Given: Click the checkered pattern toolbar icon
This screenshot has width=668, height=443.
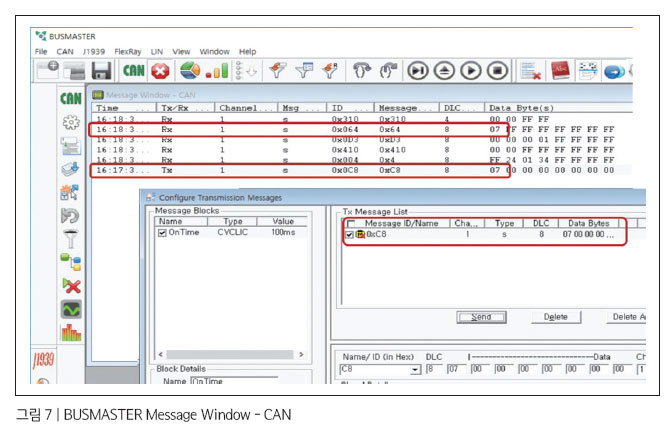Looking at the screenshot, I should (588, 70).
